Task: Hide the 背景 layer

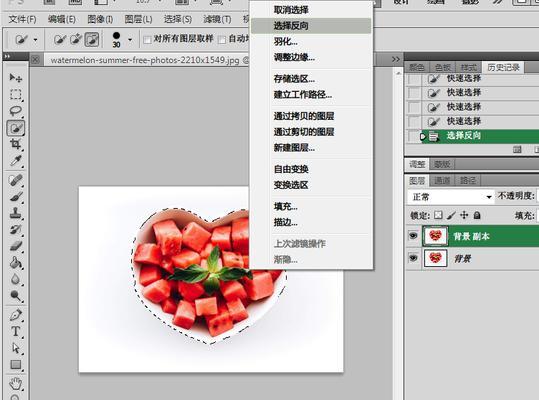Action: click(x=413, y=258)
